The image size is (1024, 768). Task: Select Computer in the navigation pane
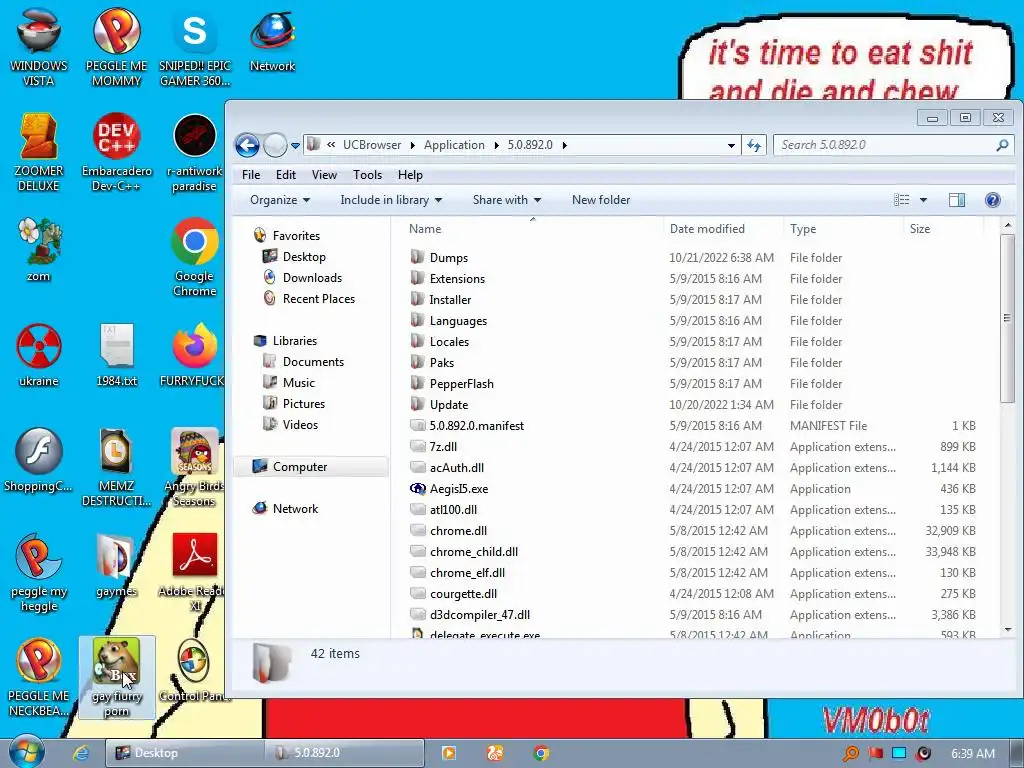tap(311, 467)
